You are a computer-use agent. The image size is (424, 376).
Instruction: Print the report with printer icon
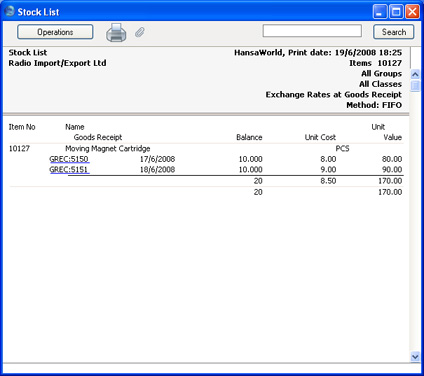tap(116, 32)
